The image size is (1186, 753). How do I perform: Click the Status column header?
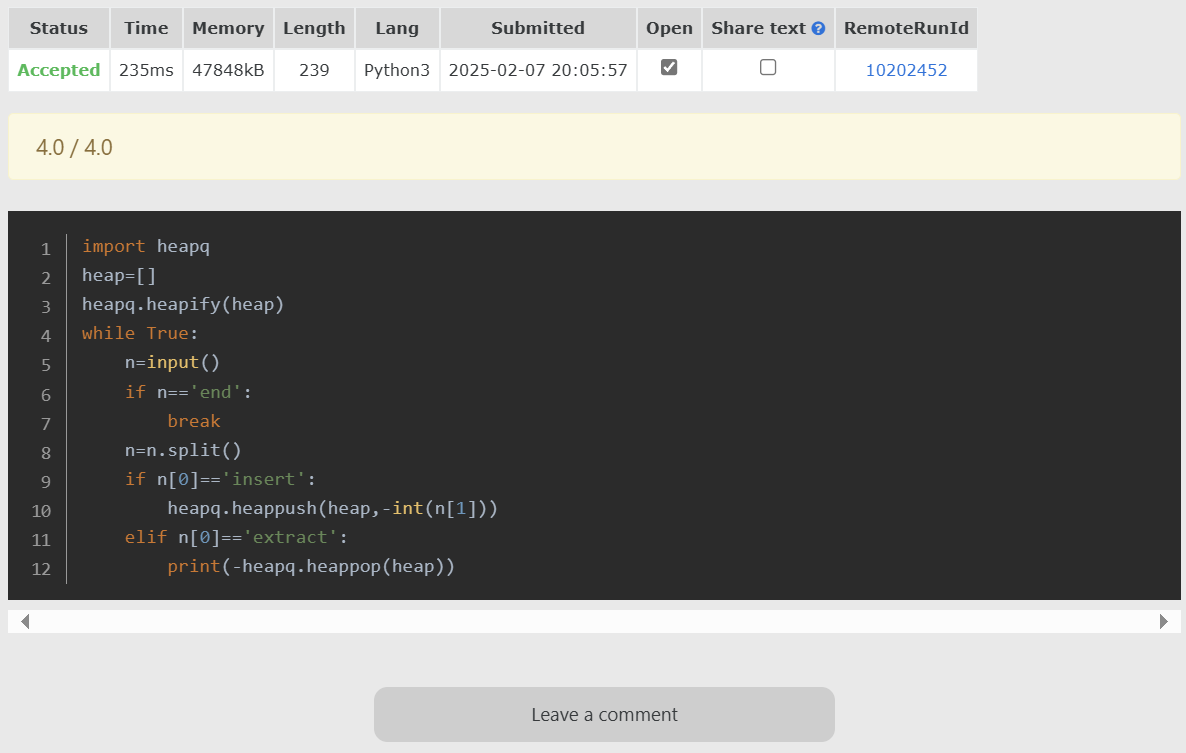tap(59, 28)
